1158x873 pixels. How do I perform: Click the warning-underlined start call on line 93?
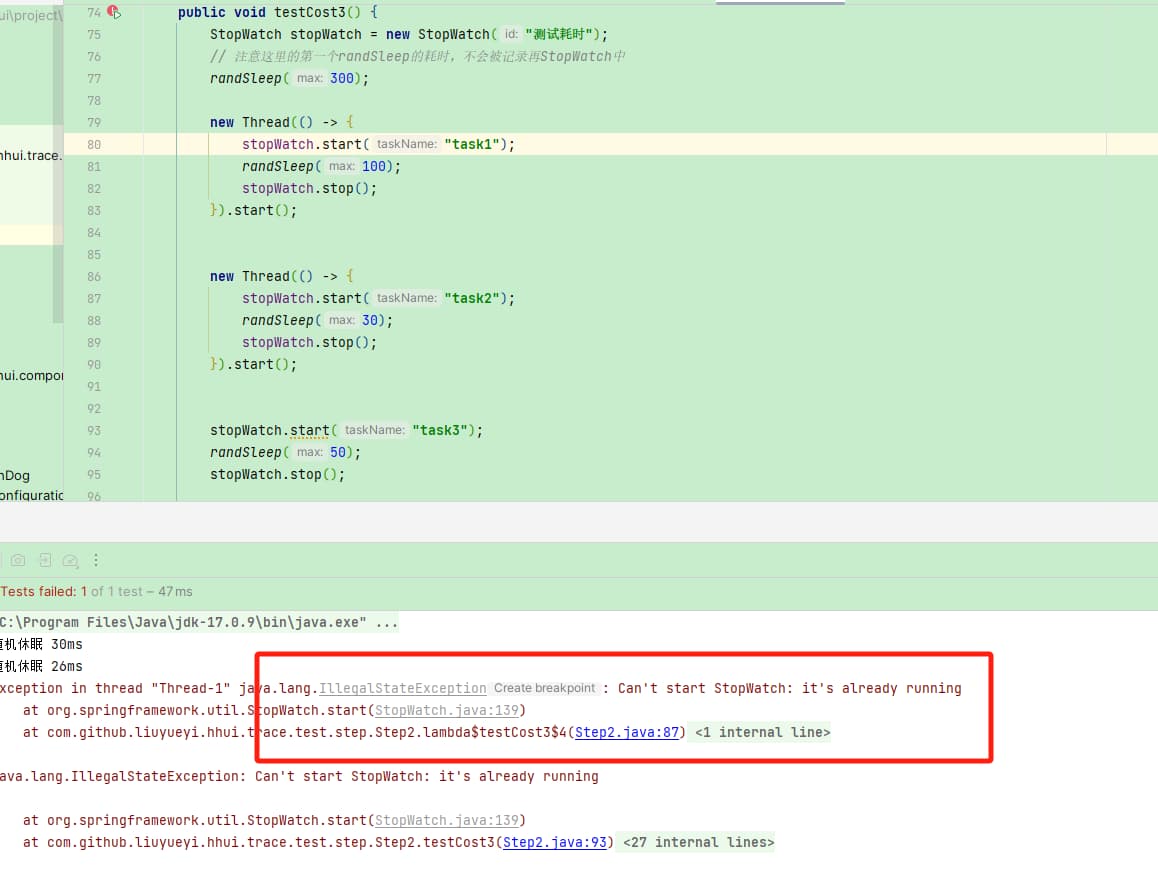coord(310,430)
